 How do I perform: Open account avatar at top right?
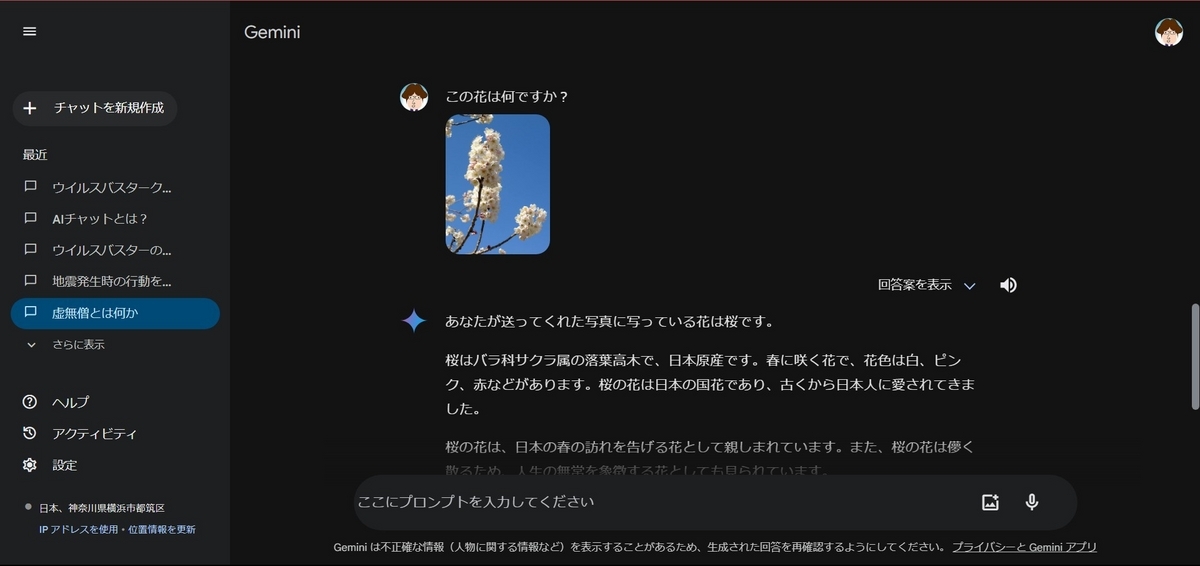[1168, 32]
